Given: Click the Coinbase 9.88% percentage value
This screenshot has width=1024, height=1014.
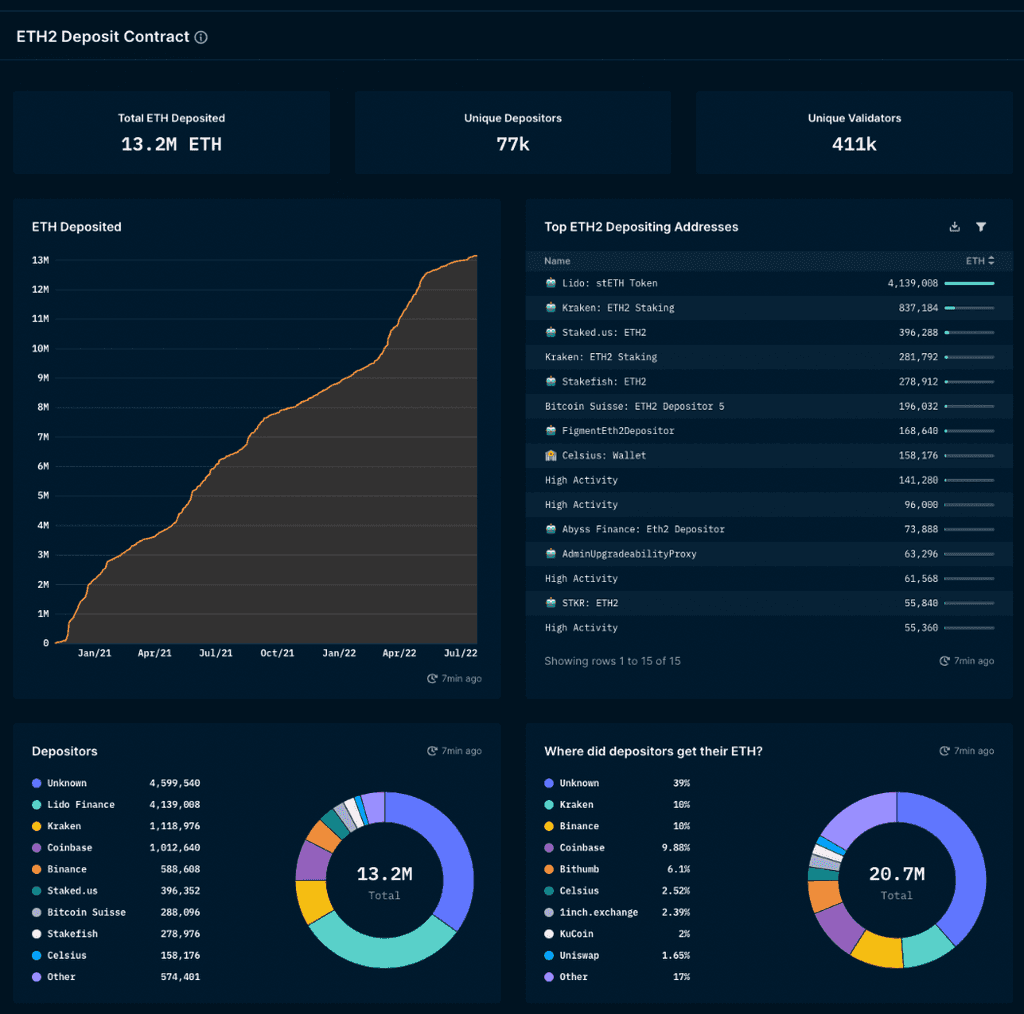Looking at the screenshot, I should click(676, 848).
